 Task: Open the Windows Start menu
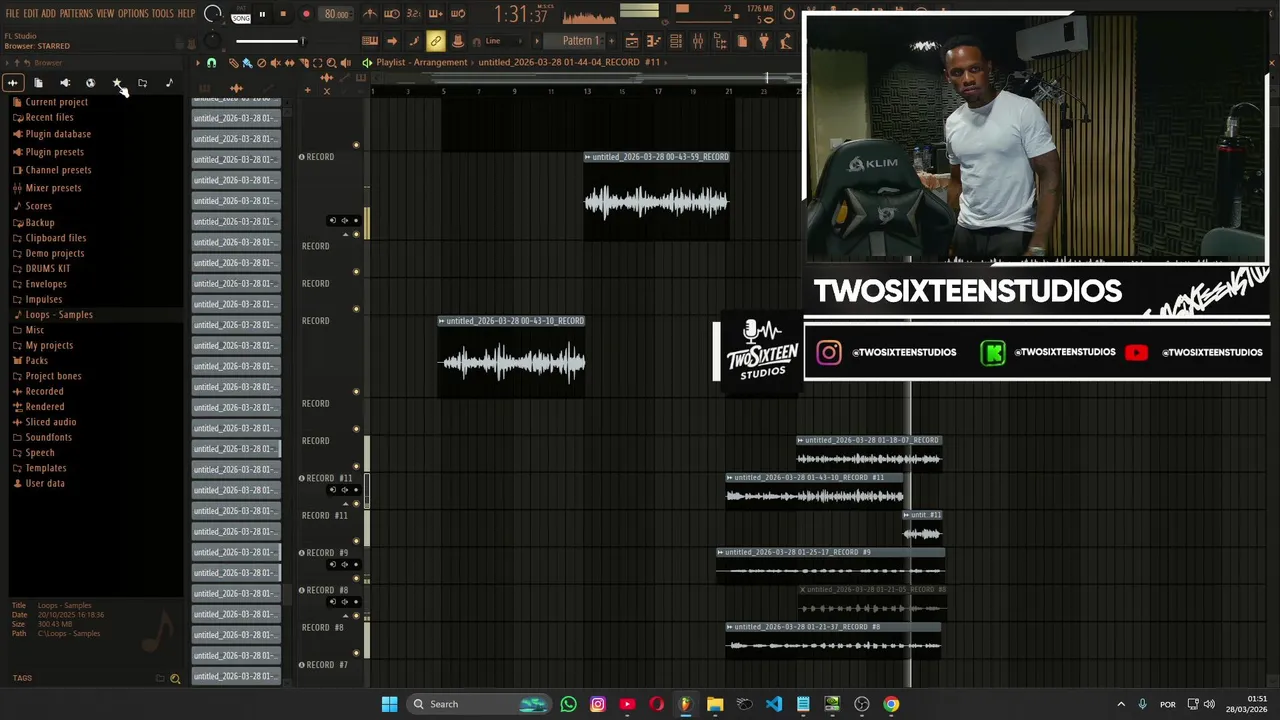389,704
